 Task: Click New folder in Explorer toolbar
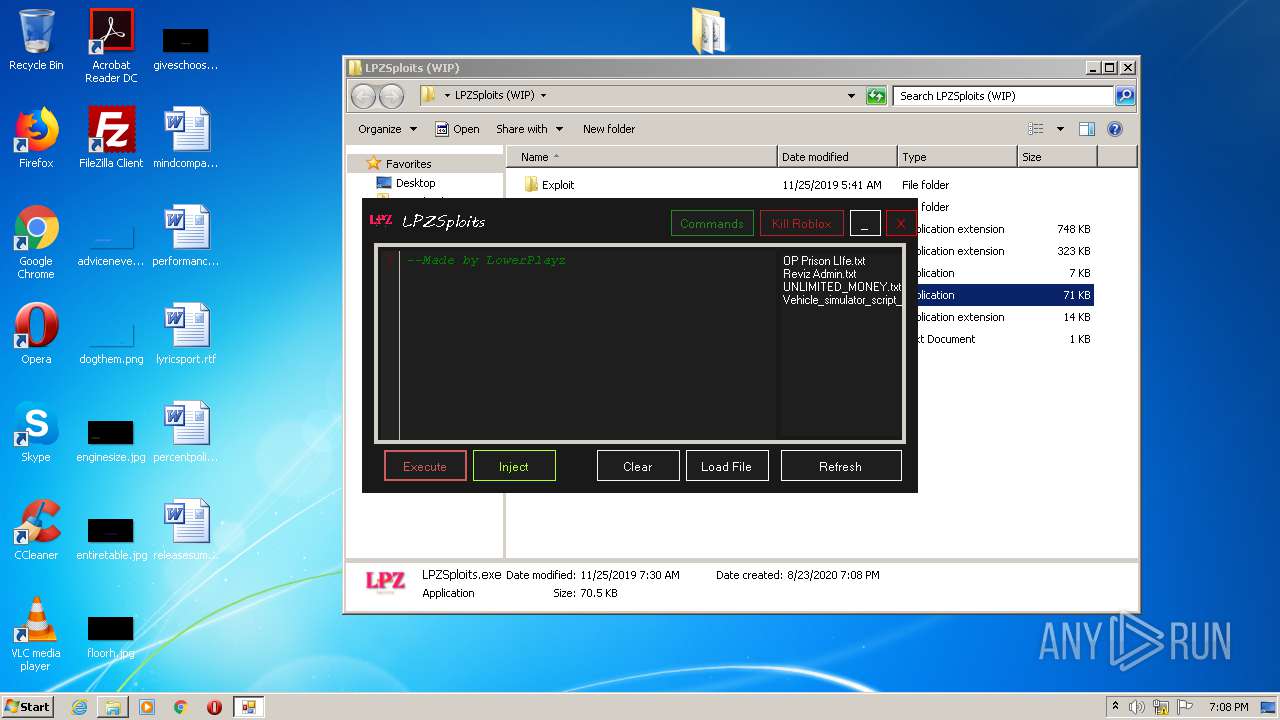609,129
